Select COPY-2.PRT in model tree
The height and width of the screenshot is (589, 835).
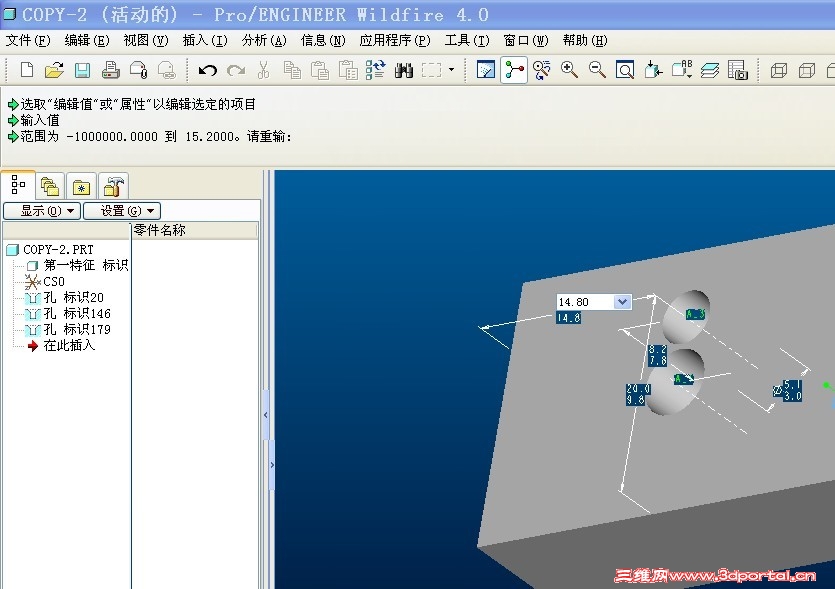click(58, 249)
